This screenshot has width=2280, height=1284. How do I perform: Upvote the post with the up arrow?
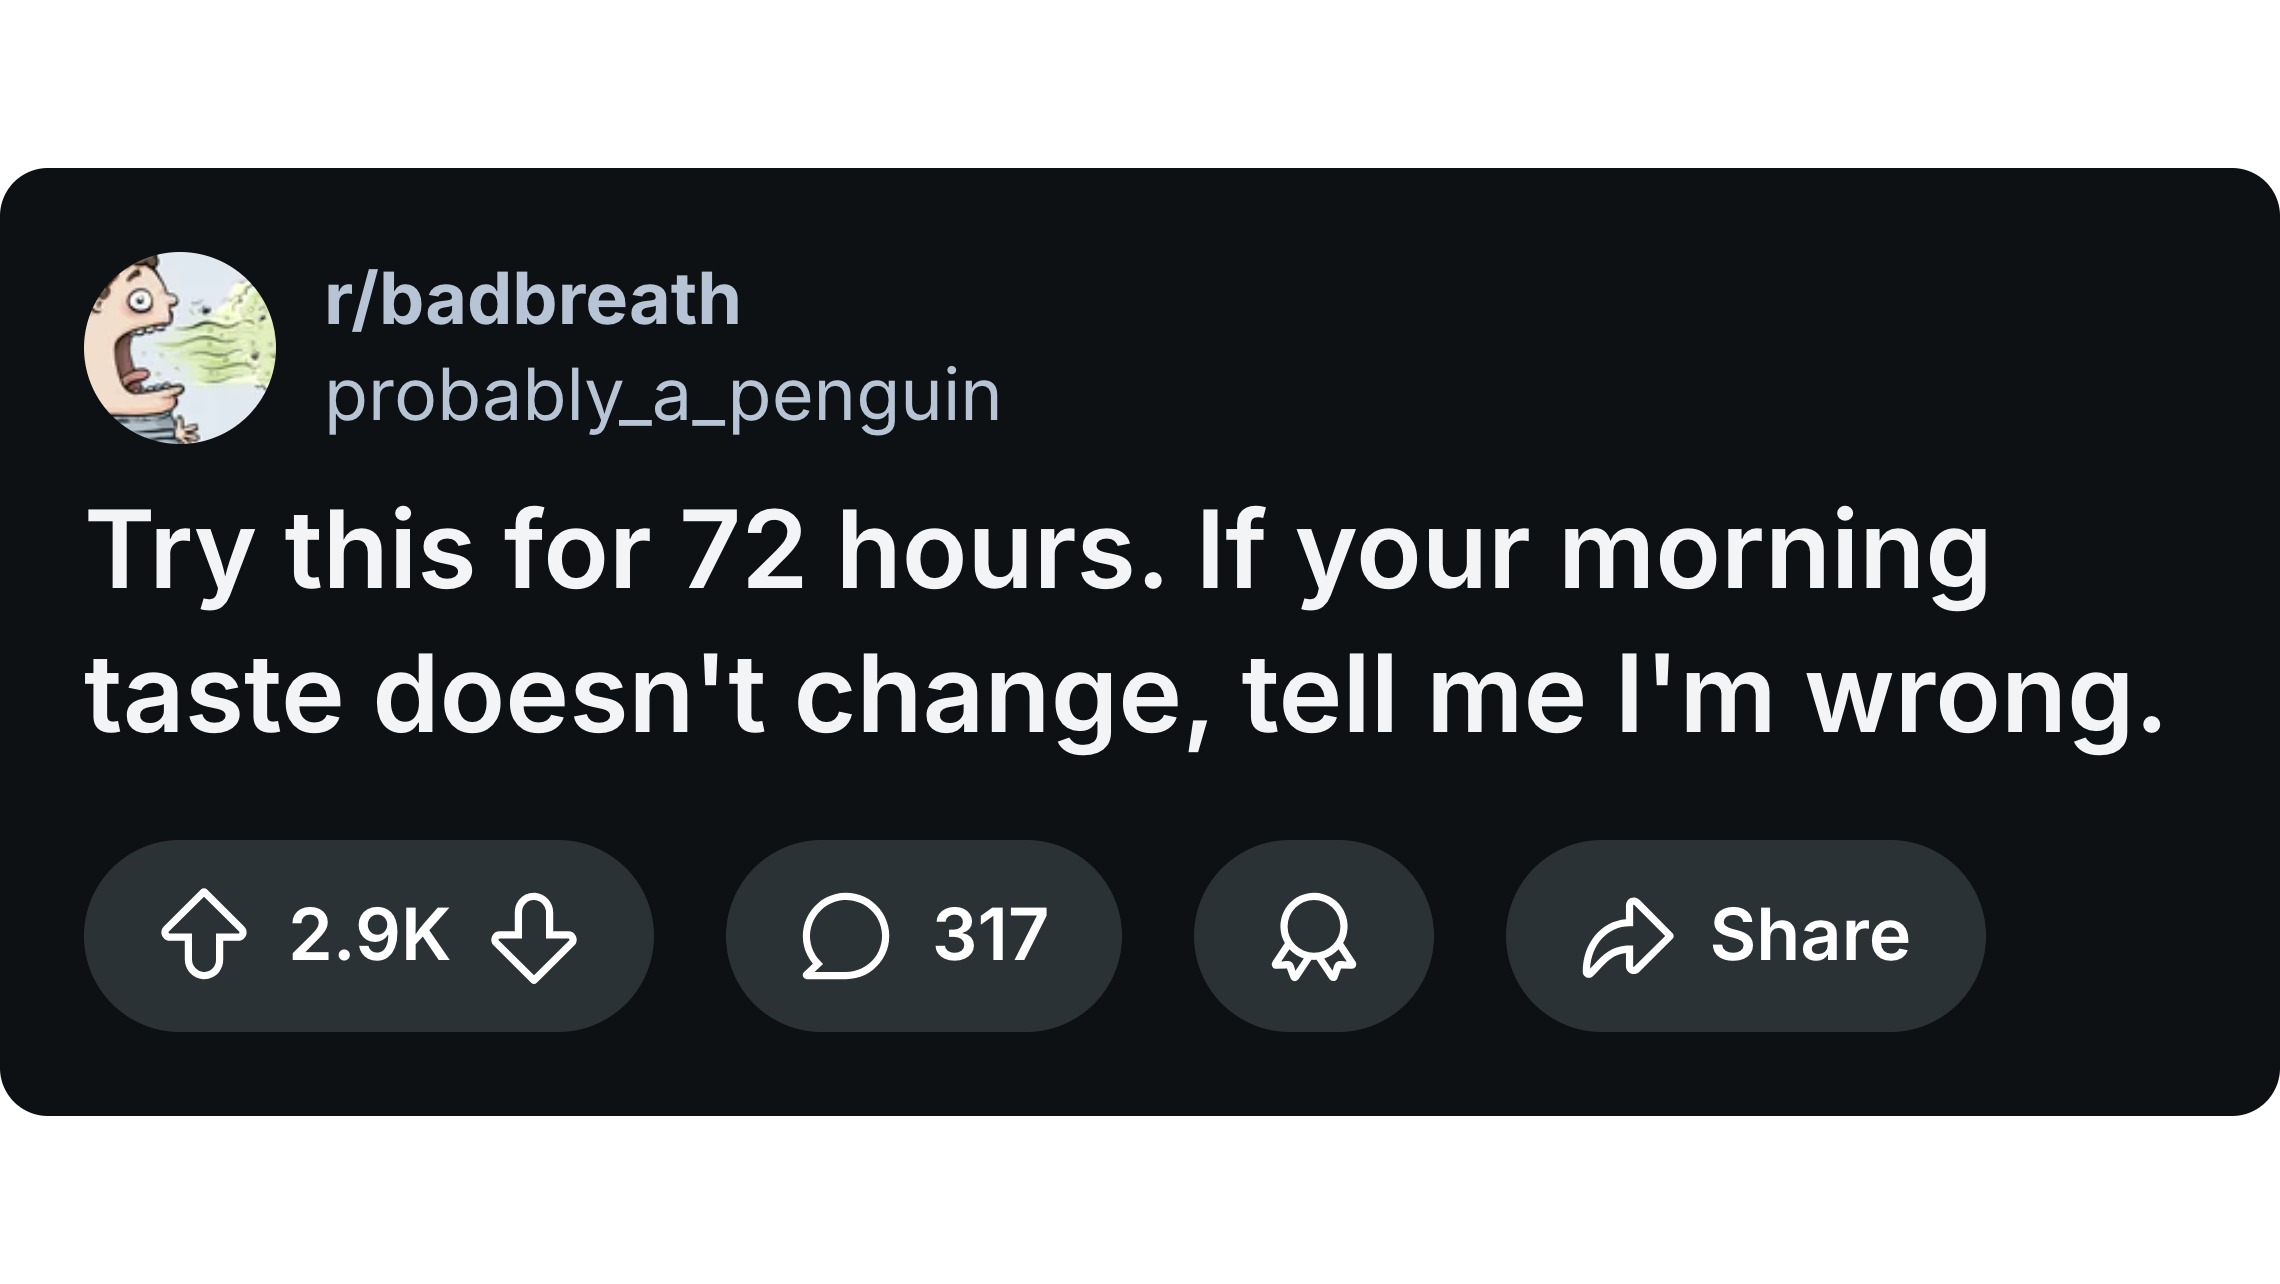pyautogui.click(x=203, y=936)
